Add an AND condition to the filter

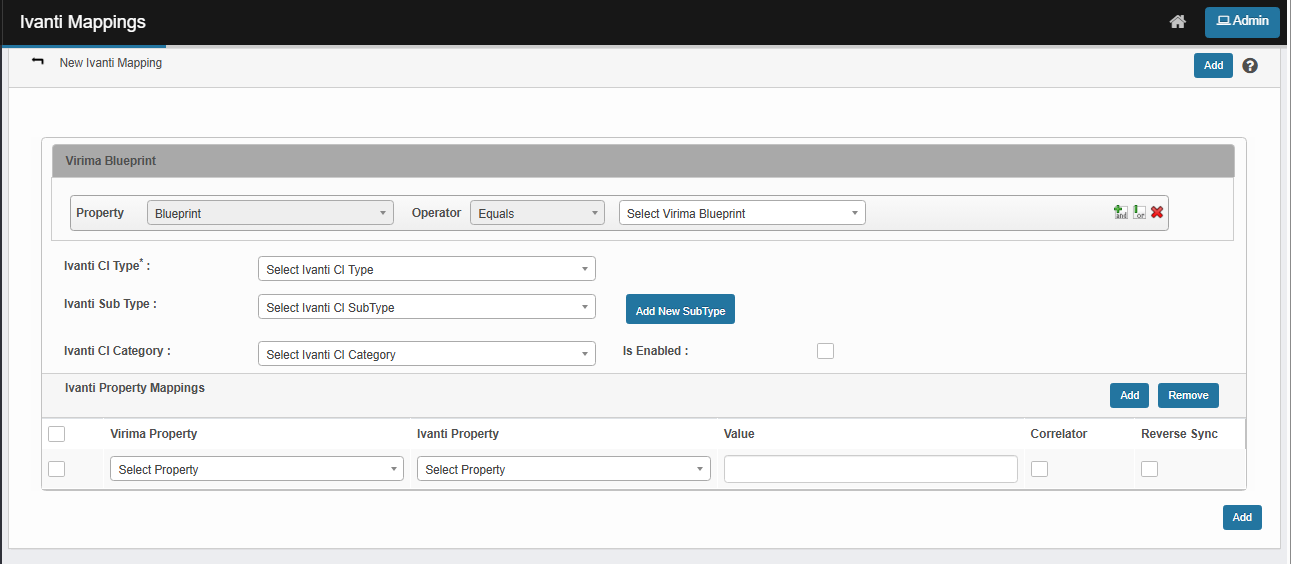coord(1120,212)
